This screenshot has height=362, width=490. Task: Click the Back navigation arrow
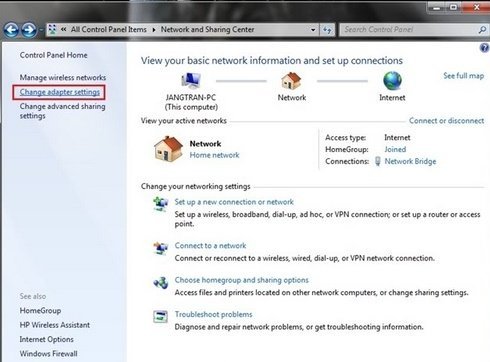point(11,30)
